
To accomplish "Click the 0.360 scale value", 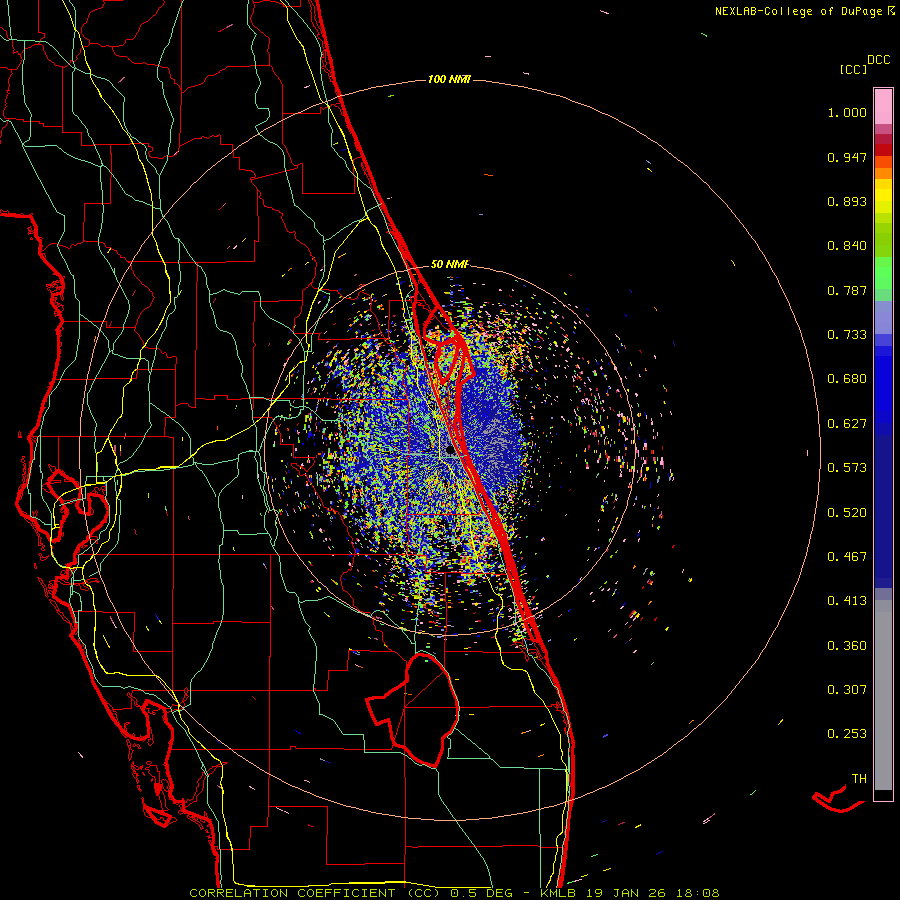I will [x=847, y=646].
